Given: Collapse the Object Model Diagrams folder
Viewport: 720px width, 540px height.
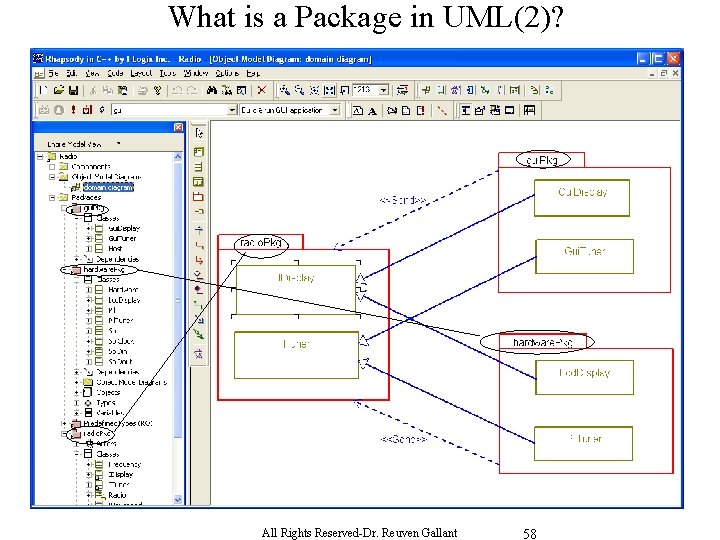Looking at the screenshot, I should [x=52, y=177].
